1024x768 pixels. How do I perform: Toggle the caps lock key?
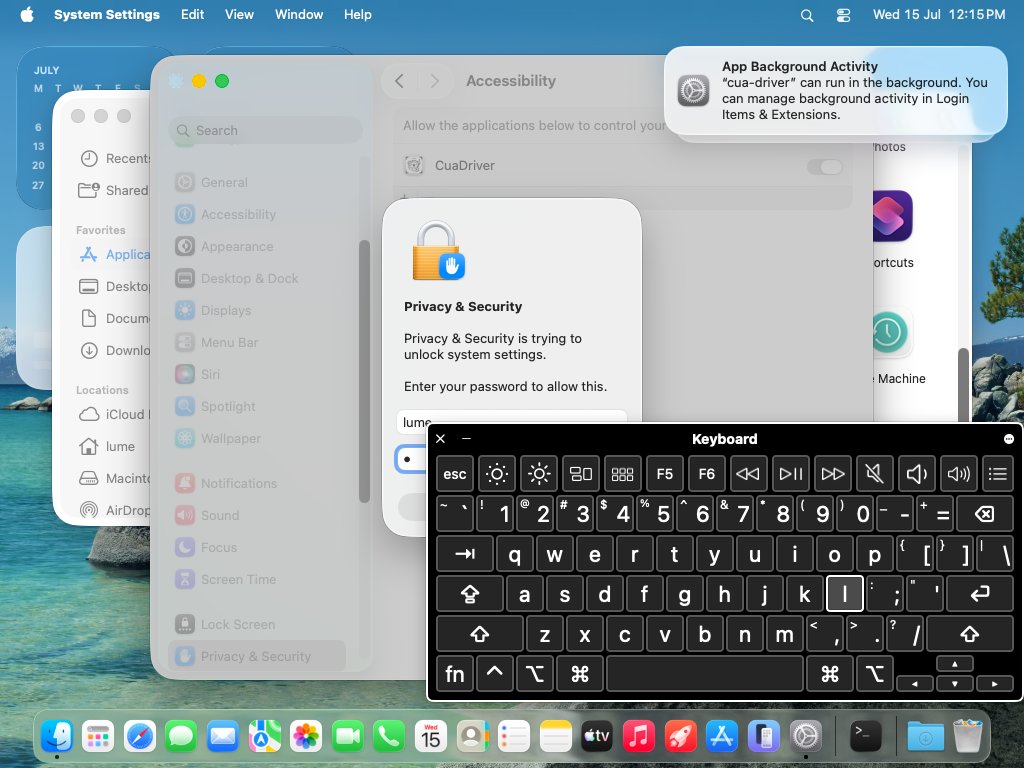pos(470,594)
